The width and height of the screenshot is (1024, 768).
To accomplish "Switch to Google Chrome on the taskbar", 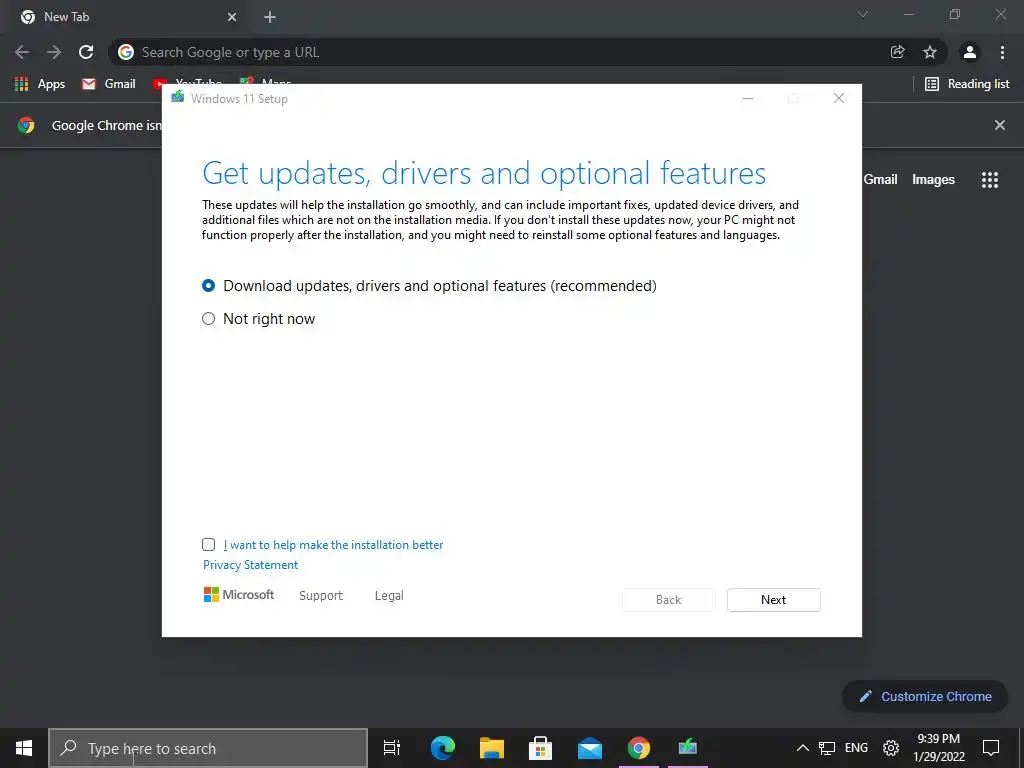I will pyautogui.click(x=639, y=748).
